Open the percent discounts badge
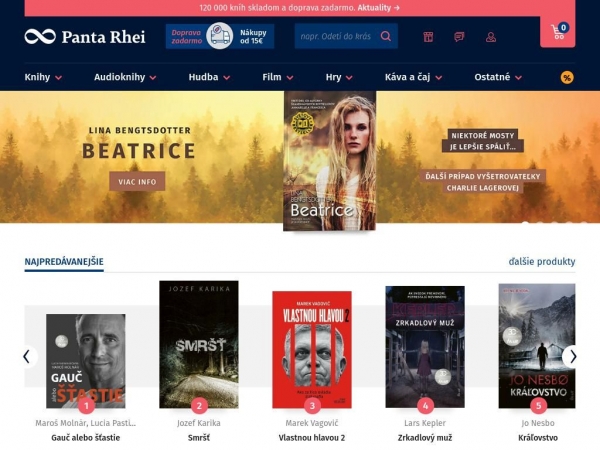This screenshot has width=600, height=450. [567, 77]
